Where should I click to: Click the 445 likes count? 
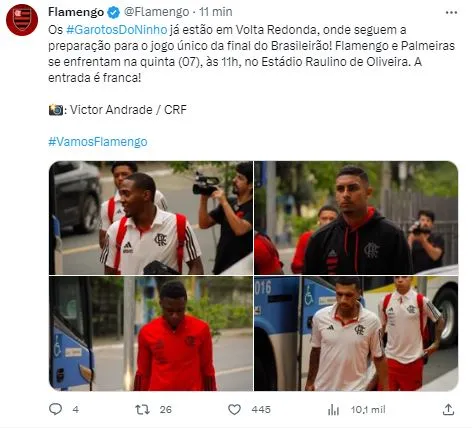[261, 410]
